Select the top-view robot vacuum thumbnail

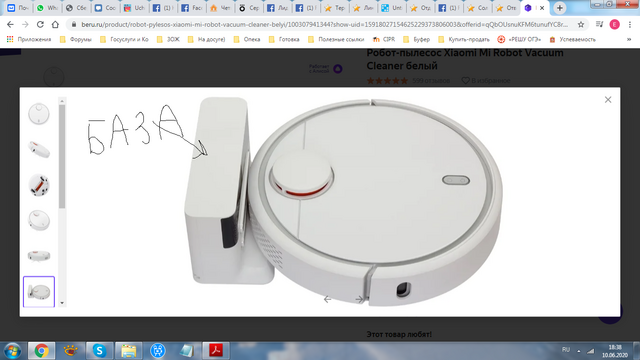[39, 113]
